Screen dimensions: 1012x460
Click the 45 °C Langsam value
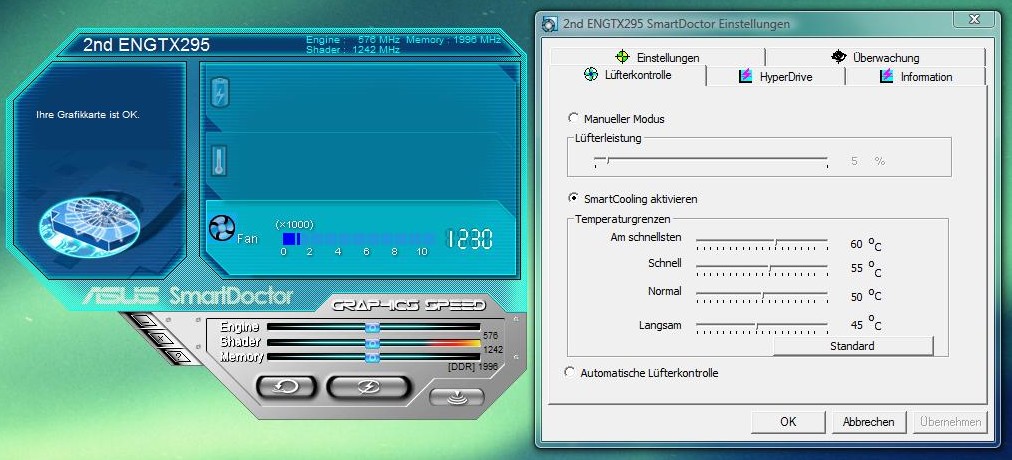click(x=866, y=325)
